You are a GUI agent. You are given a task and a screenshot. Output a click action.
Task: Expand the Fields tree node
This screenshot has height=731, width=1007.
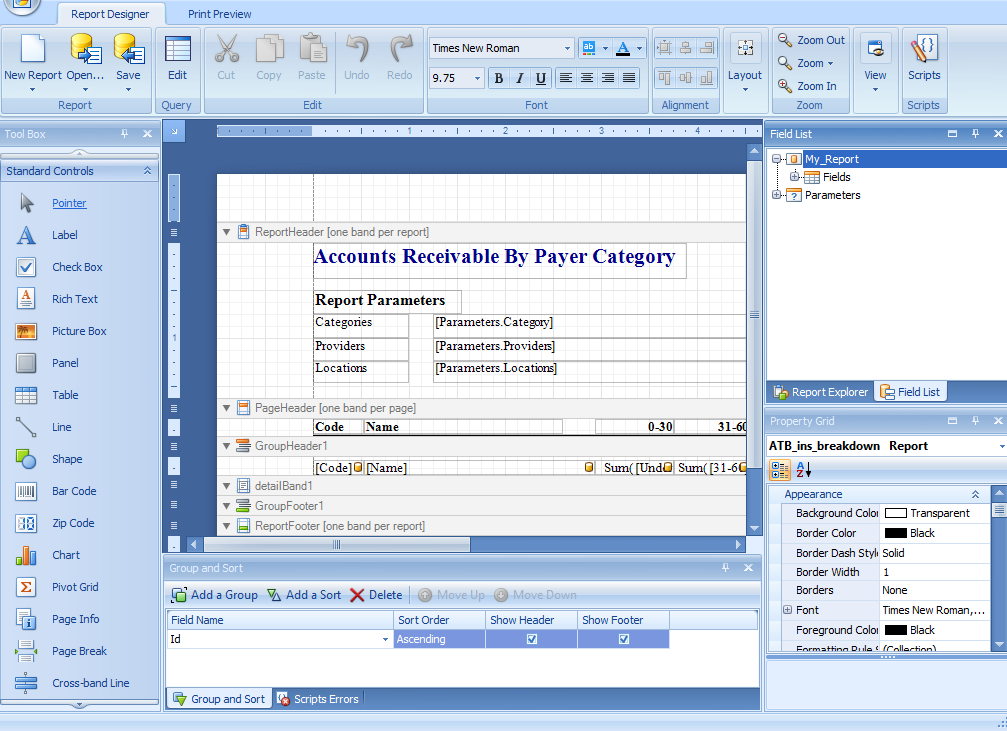[794, 177]
